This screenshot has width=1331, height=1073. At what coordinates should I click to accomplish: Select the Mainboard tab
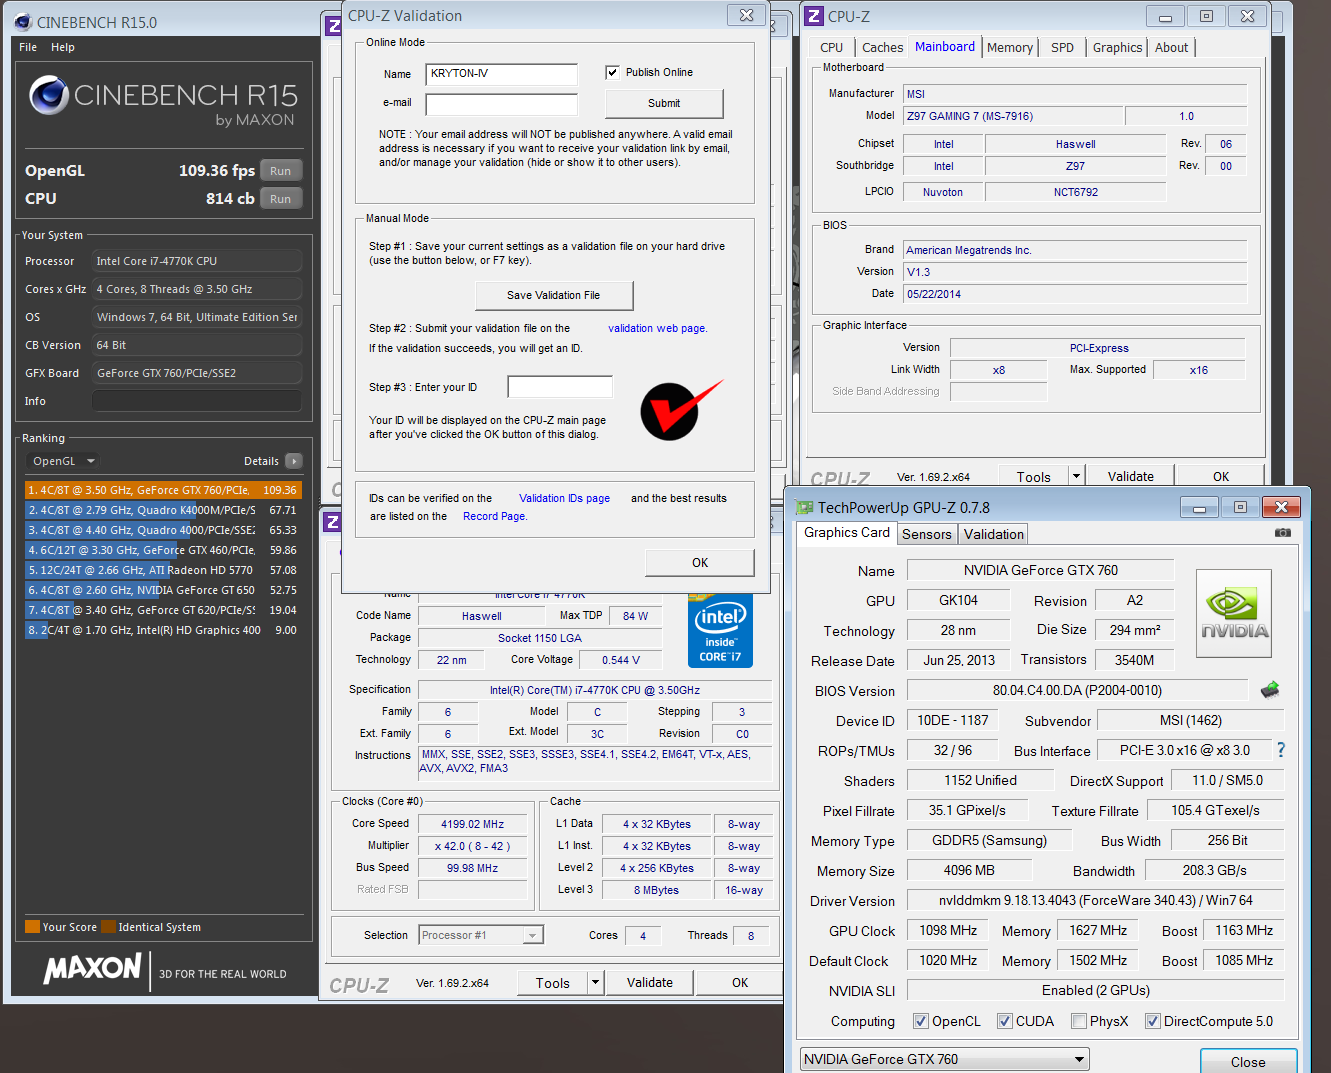point(945,46)
